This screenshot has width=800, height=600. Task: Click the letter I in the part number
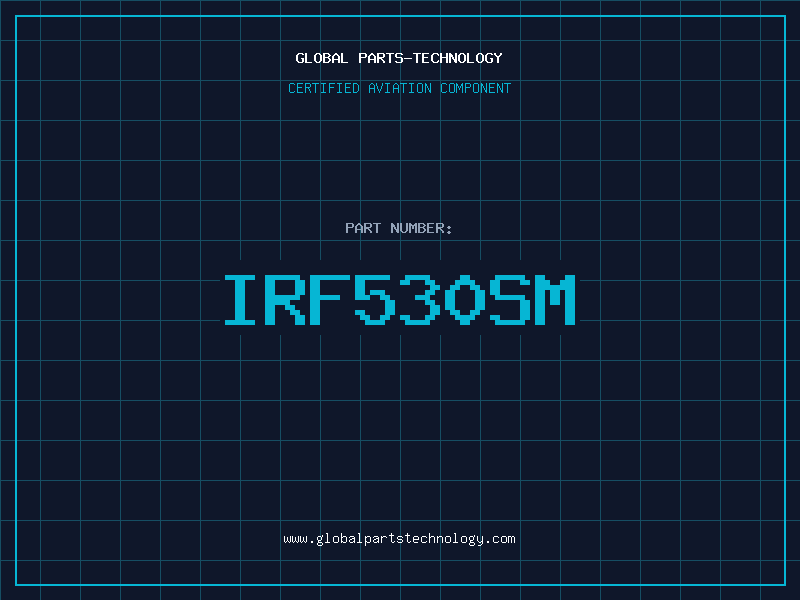pyautogui.click(x=242, y=300)
